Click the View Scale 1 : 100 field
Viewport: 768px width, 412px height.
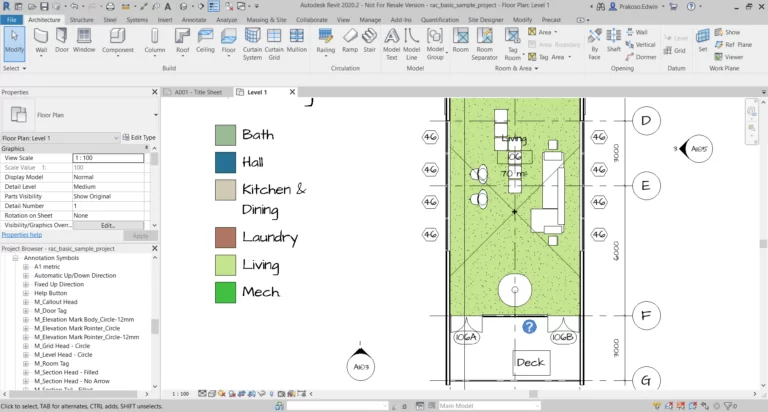(108, 158)
